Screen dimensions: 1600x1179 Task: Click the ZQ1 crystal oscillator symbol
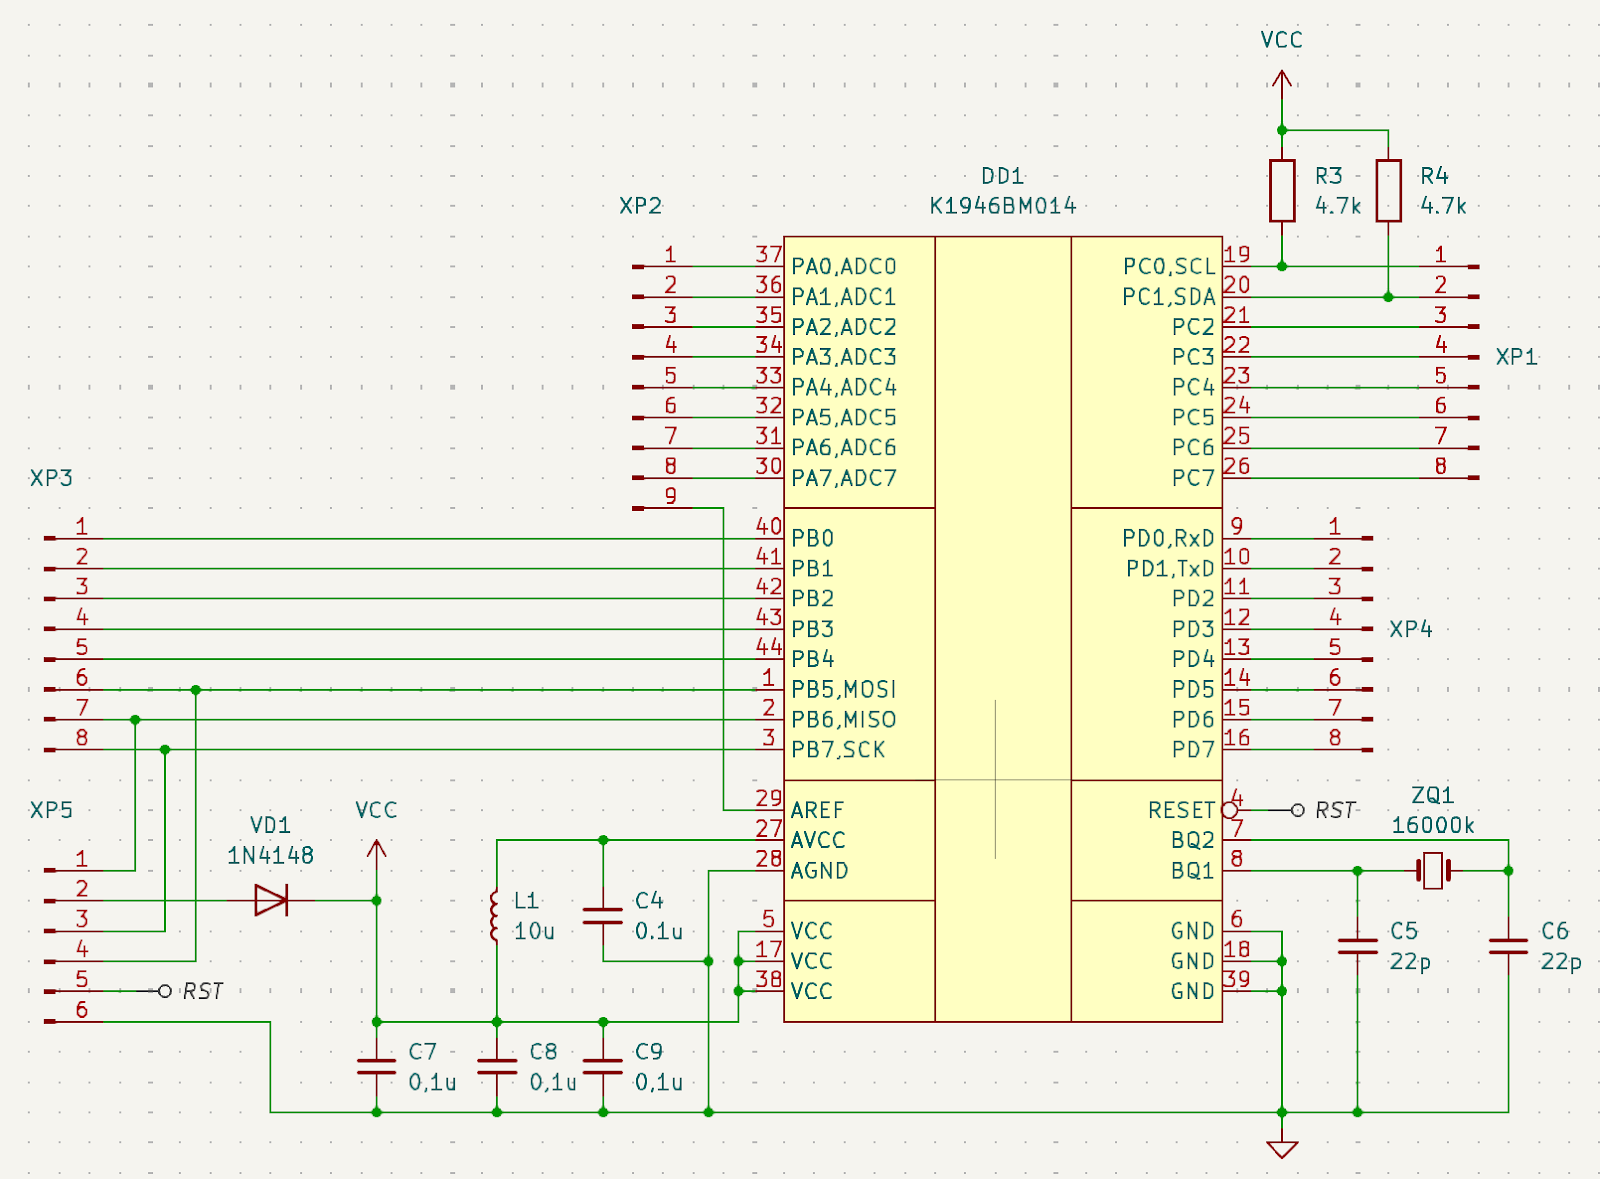click(x=1433, y=871)
